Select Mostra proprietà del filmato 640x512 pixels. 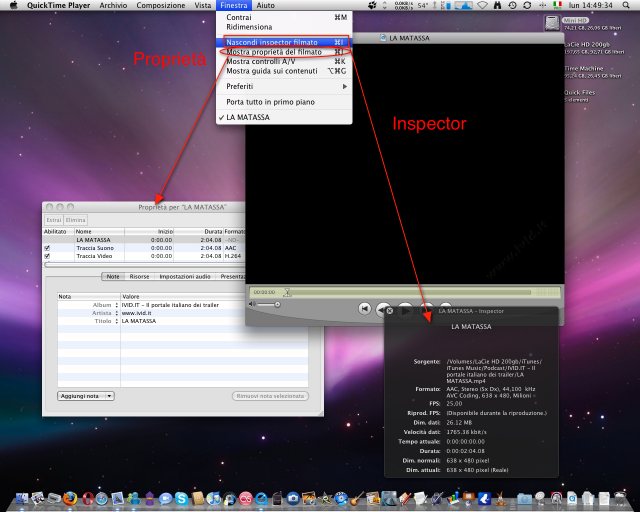tap(284, 52)
